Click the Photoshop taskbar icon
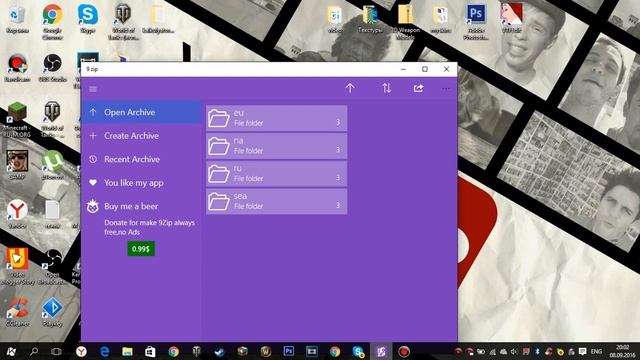Viewport: 640px width, 360px height. [x=289, y=351]
